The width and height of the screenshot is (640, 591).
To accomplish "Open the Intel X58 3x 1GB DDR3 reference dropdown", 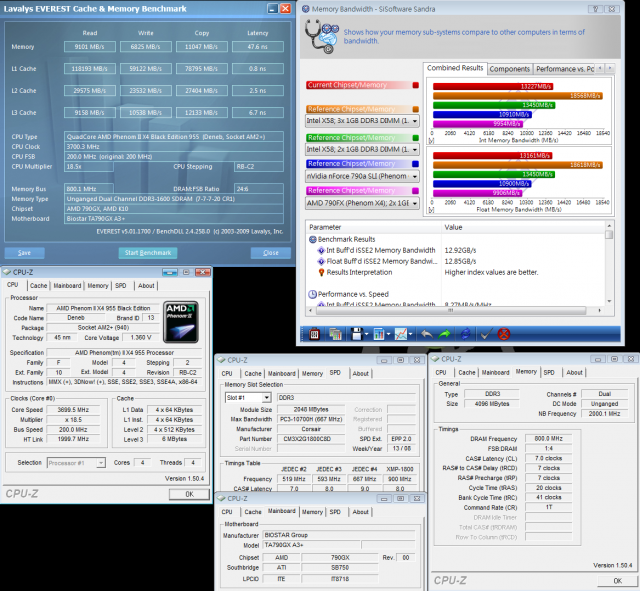I will click(362, 121).
